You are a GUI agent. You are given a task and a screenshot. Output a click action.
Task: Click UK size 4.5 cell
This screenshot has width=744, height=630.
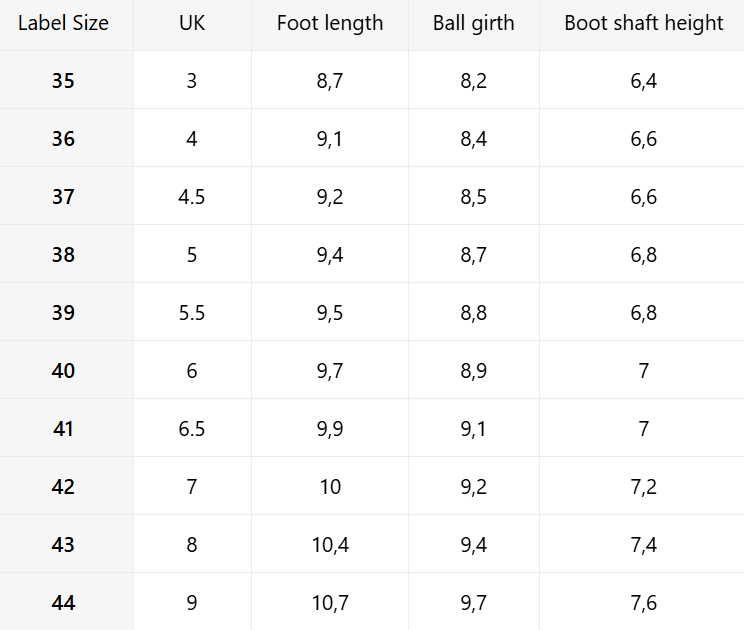pos(191,197)
